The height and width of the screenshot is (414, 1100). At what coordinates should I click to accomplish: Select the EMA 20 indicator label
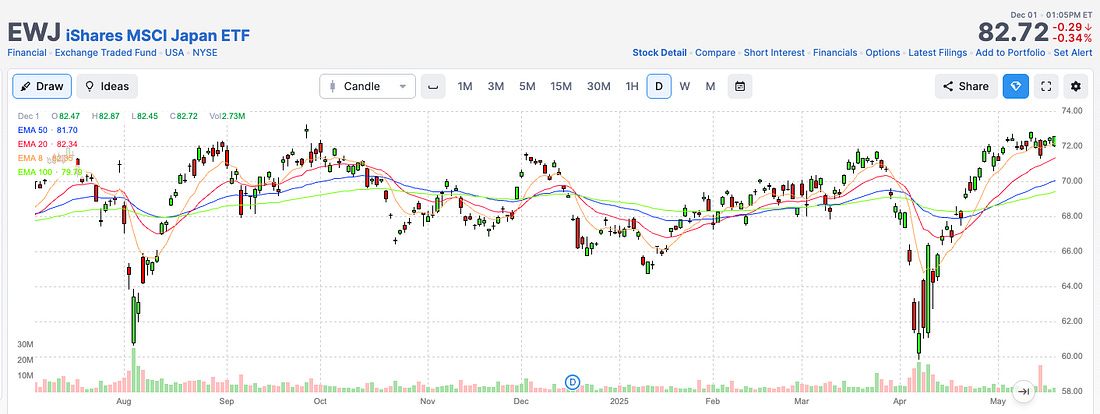click(x=48, y=144)
